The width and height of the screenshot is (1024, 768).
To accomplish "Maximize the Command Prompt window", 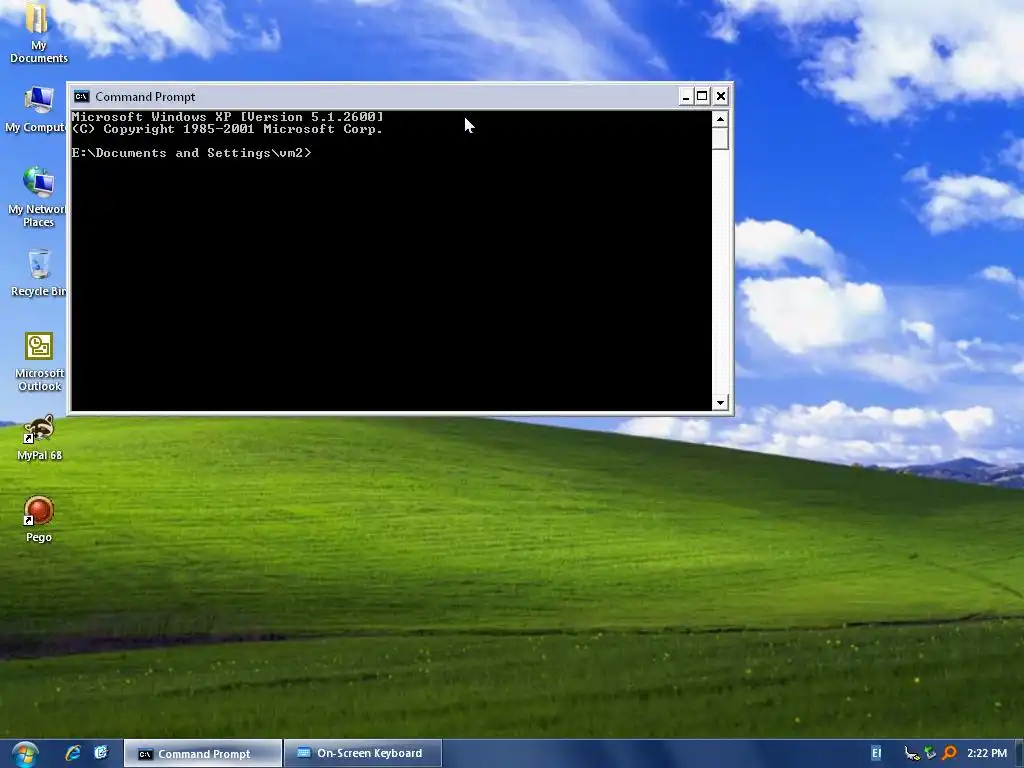I will click(x=702, y=97).
